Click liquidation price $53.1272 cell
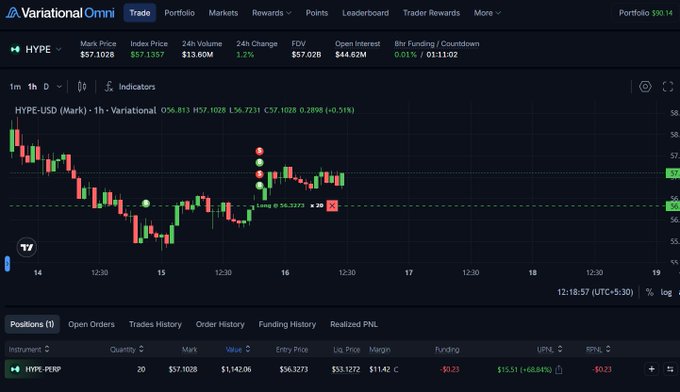Image resolution: width=680 pixels, height=392 pixels. pos(346,369)
